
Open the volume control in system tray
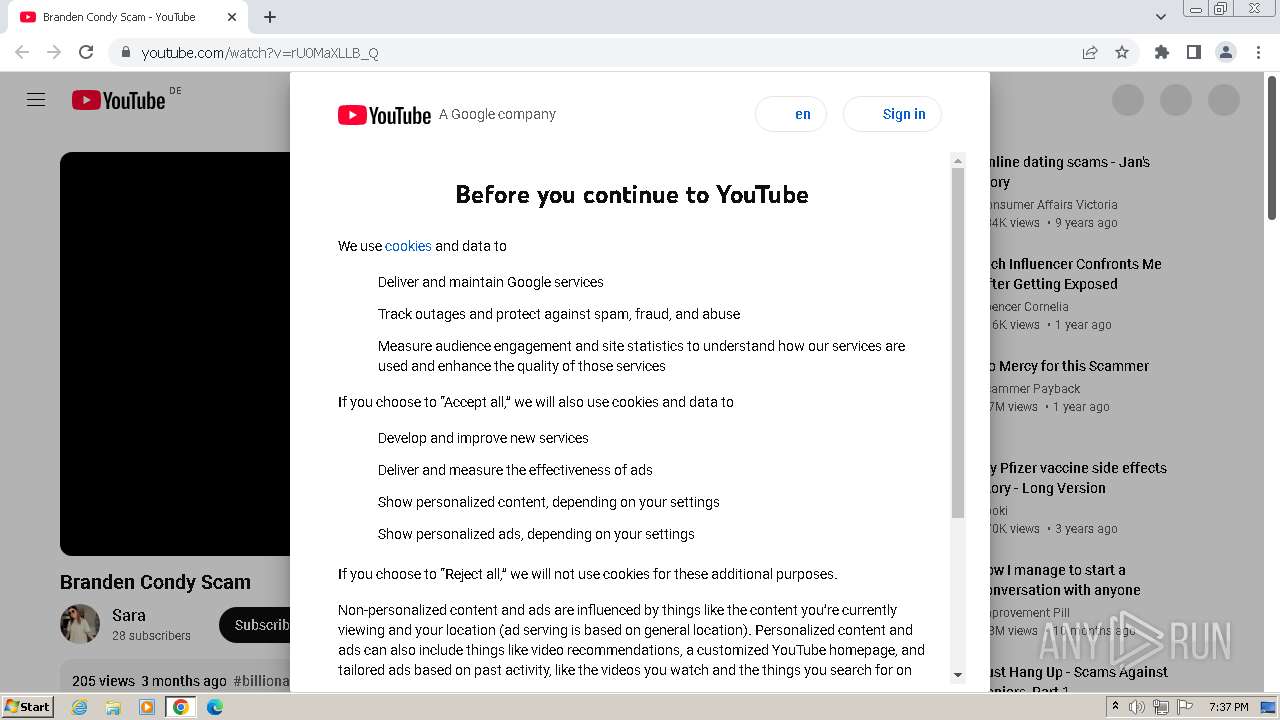pyautogui.click(x=1137, y=707)
